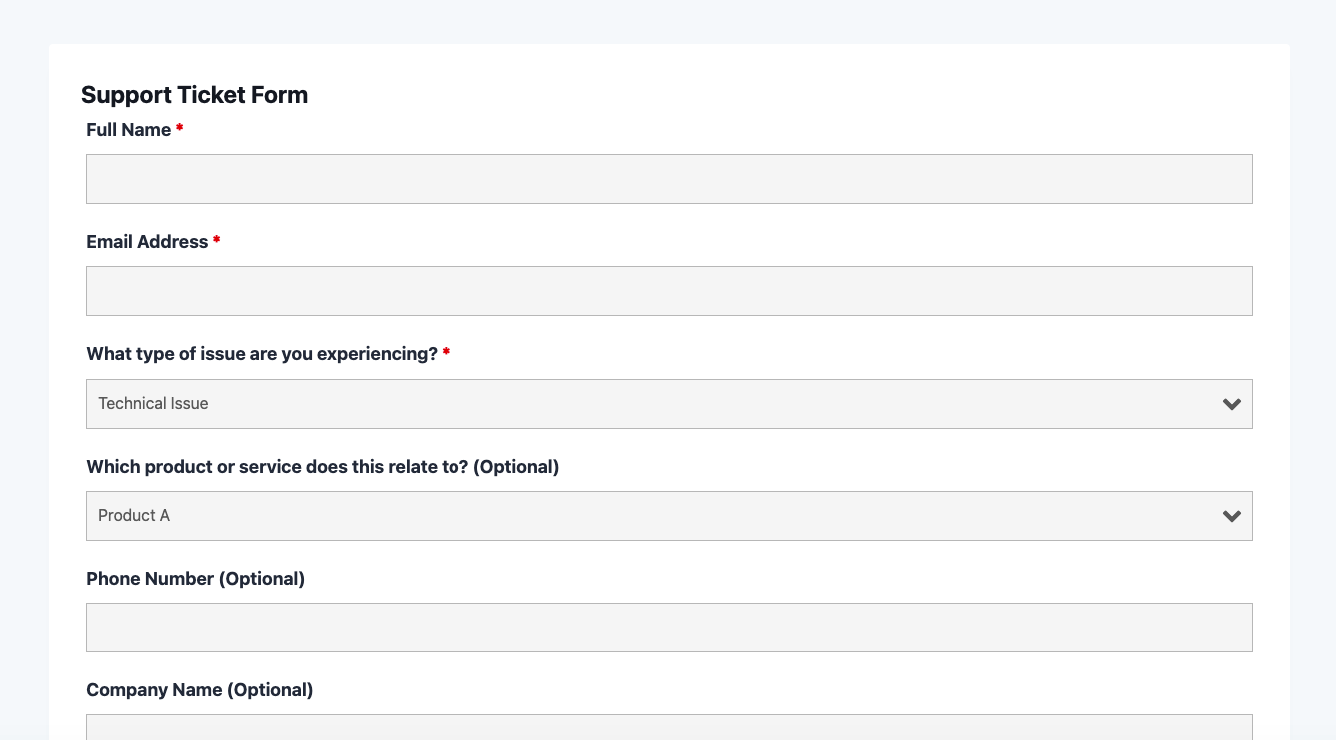Image resolution: width=1336 pixels, height=740 pixels.
Task: Click the product or service question label
Action: (x=322, y=467)
